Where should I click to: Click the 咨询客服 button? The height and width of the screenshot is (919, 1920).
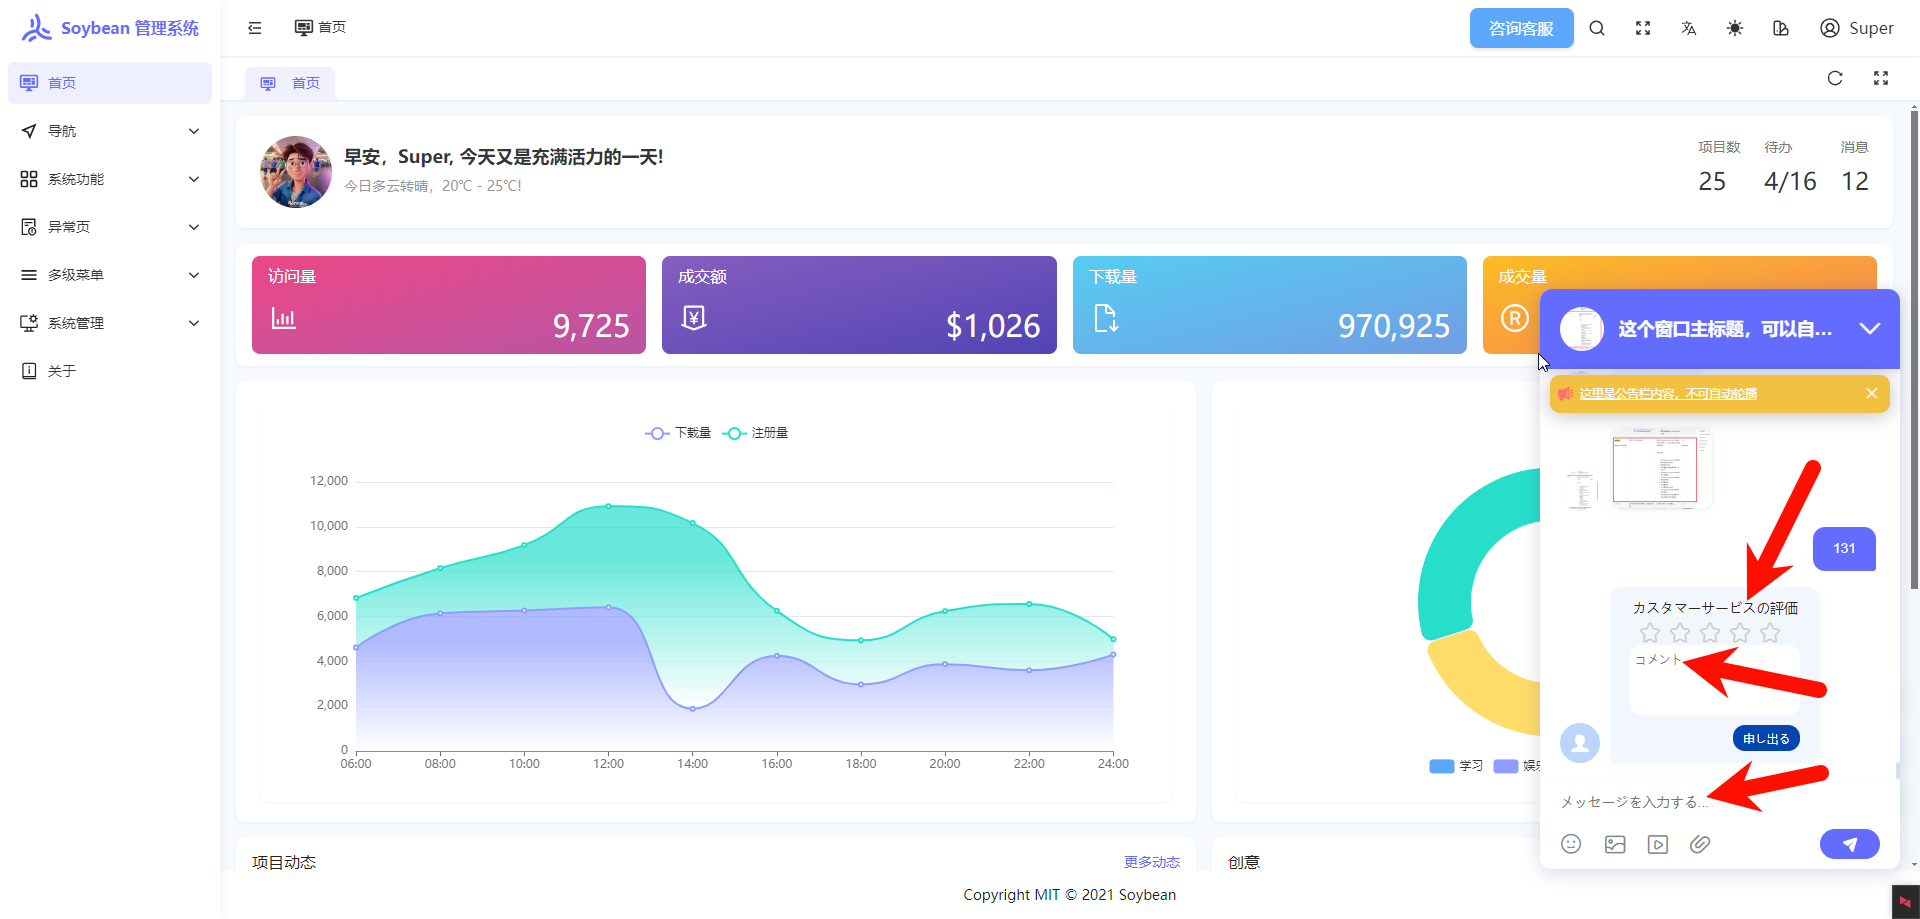tap(1521, 28)
